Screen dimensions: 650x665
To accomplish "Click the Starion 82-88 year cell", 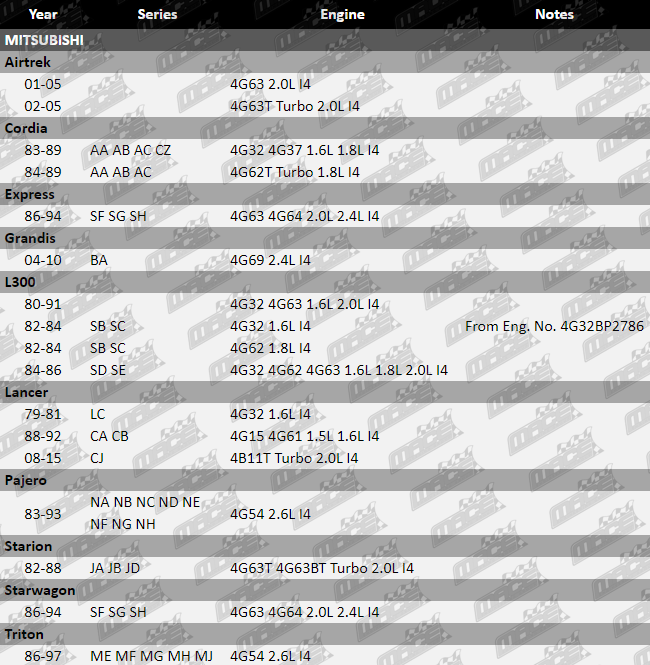I will click(x=43, y=569).
